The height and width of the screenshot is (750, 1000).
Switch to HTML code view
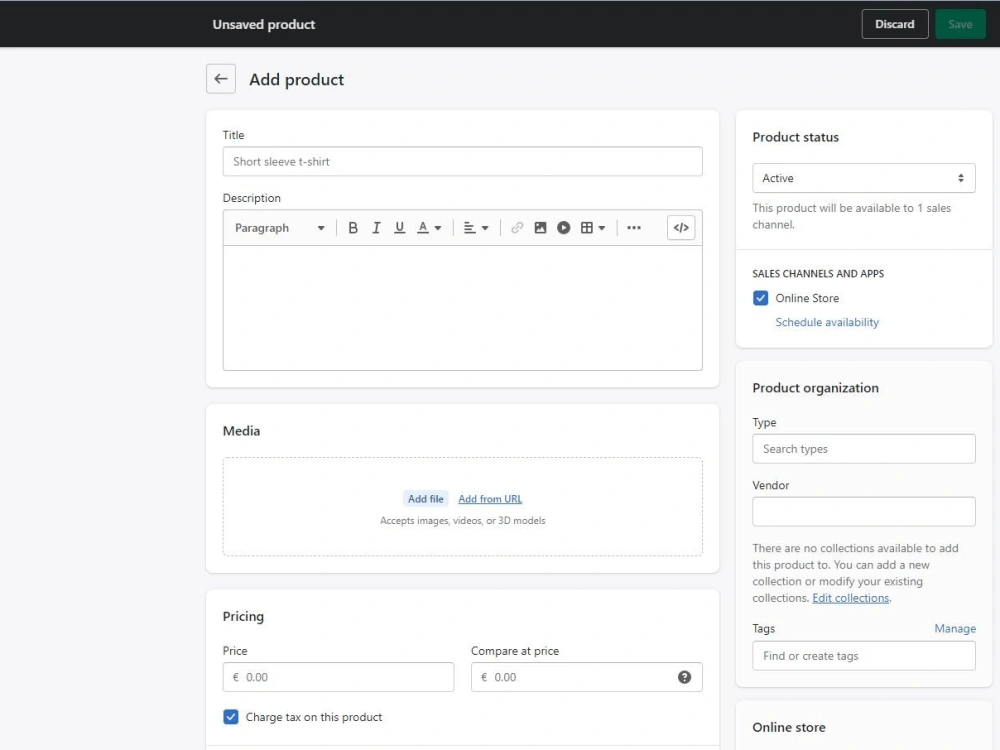coord(681,228)
